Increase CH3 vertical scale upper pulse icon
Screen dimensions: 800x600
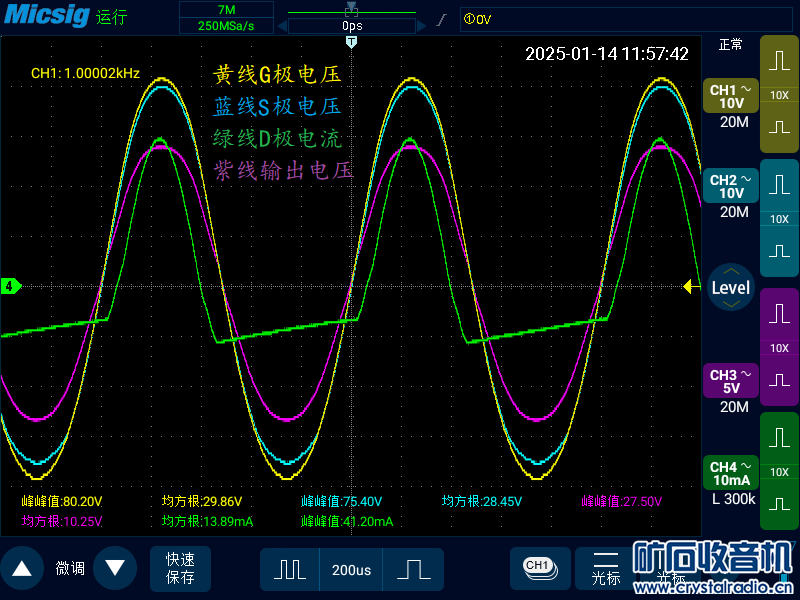pyautogui.click(x=780, y=314)
